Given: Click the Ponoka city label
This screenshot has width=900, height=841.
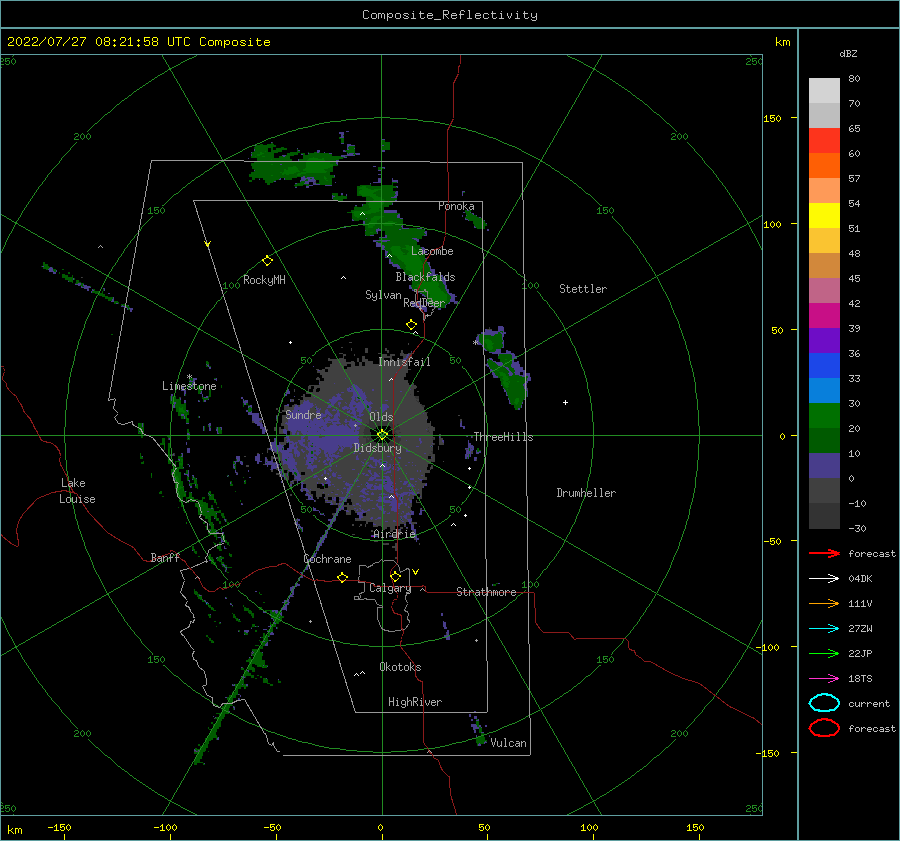Looking at the screenshot, I should point(456,206).
